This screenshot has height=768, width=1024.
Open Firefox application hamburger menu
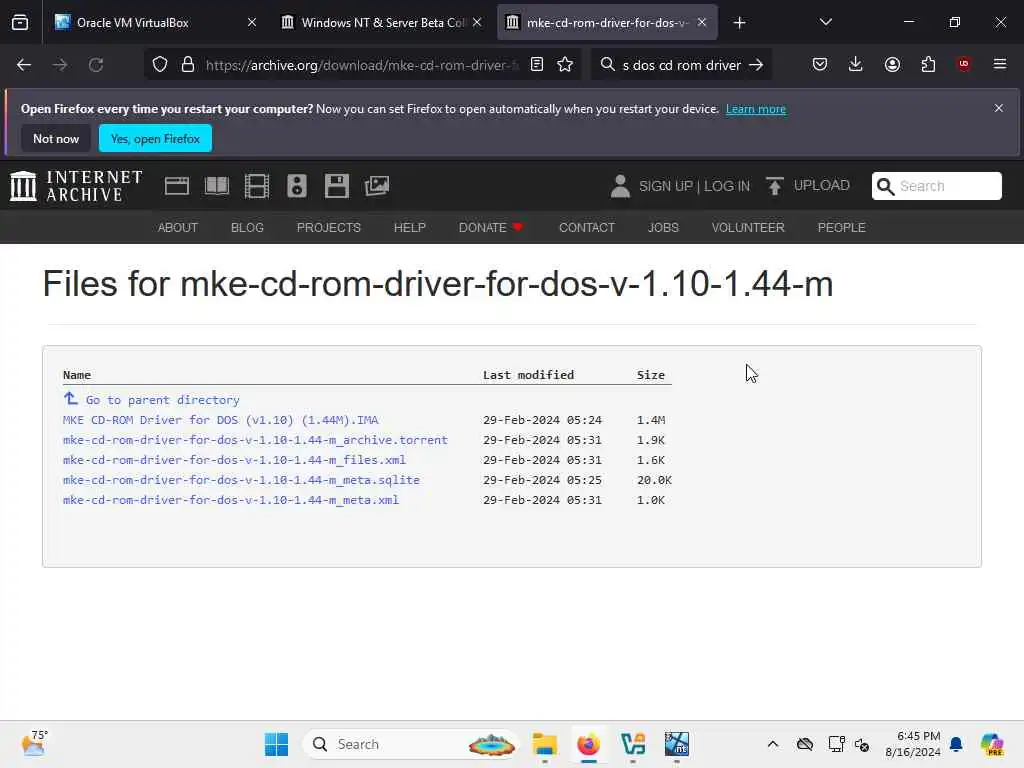tap(1000, 64)
